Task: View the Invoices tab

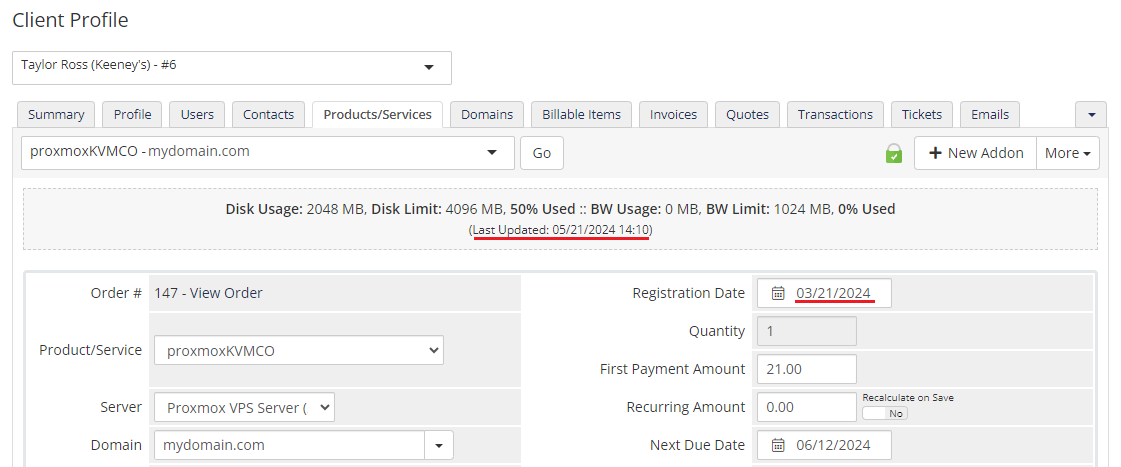Action: tap(673, 114)
